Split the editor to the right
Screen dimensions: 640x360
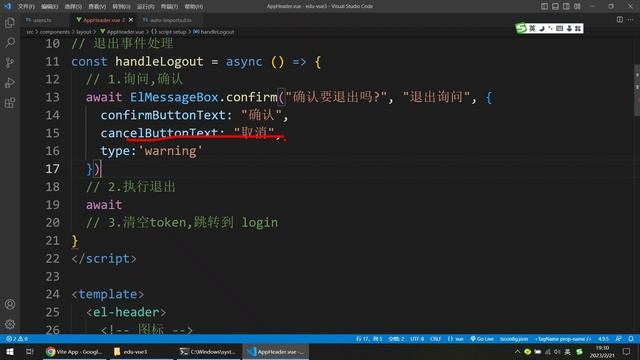point(620,20)
